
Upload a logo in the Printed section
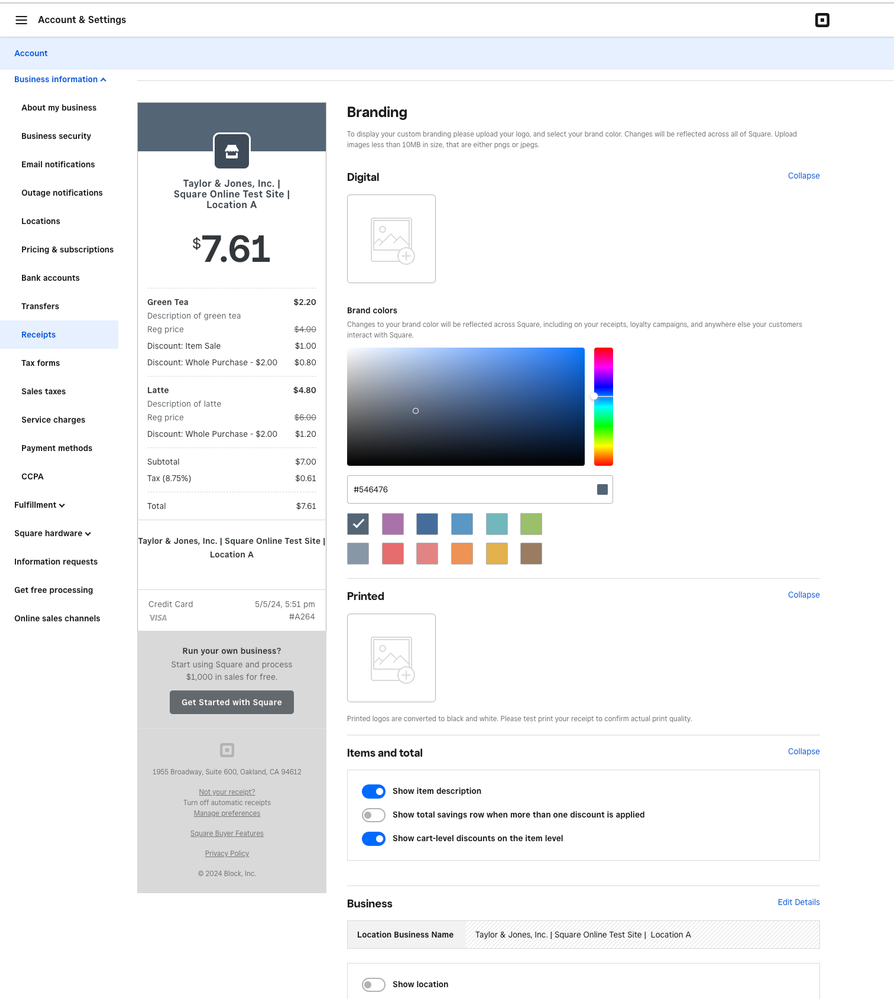[x=391, y=657]
